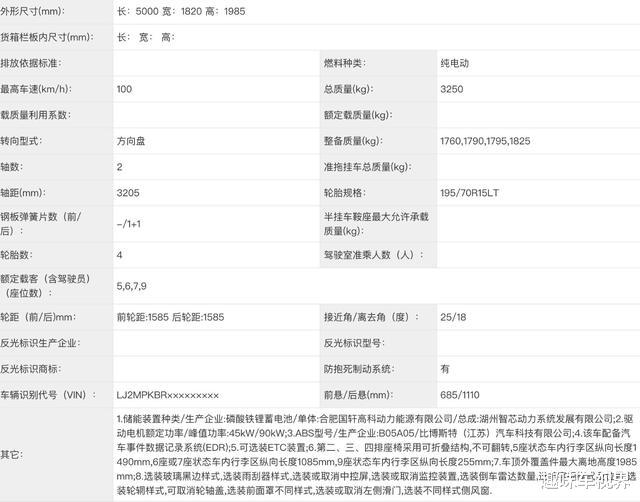Click the 轮胎数 label
640x502 pixels.
pos(16,255)
